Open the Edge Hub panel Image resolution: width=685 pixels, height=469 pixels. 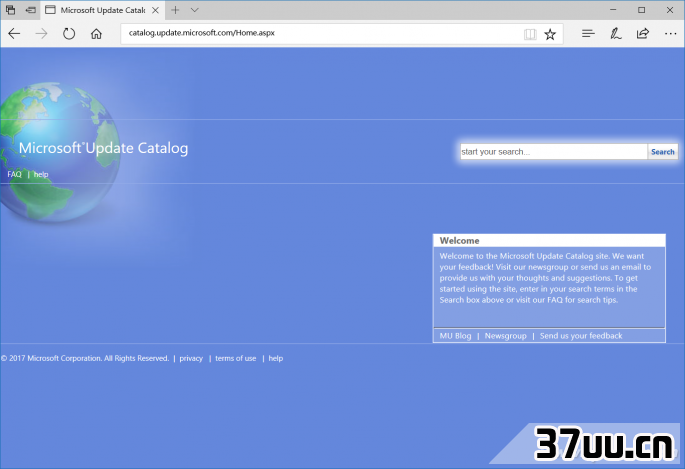[588, 34]
